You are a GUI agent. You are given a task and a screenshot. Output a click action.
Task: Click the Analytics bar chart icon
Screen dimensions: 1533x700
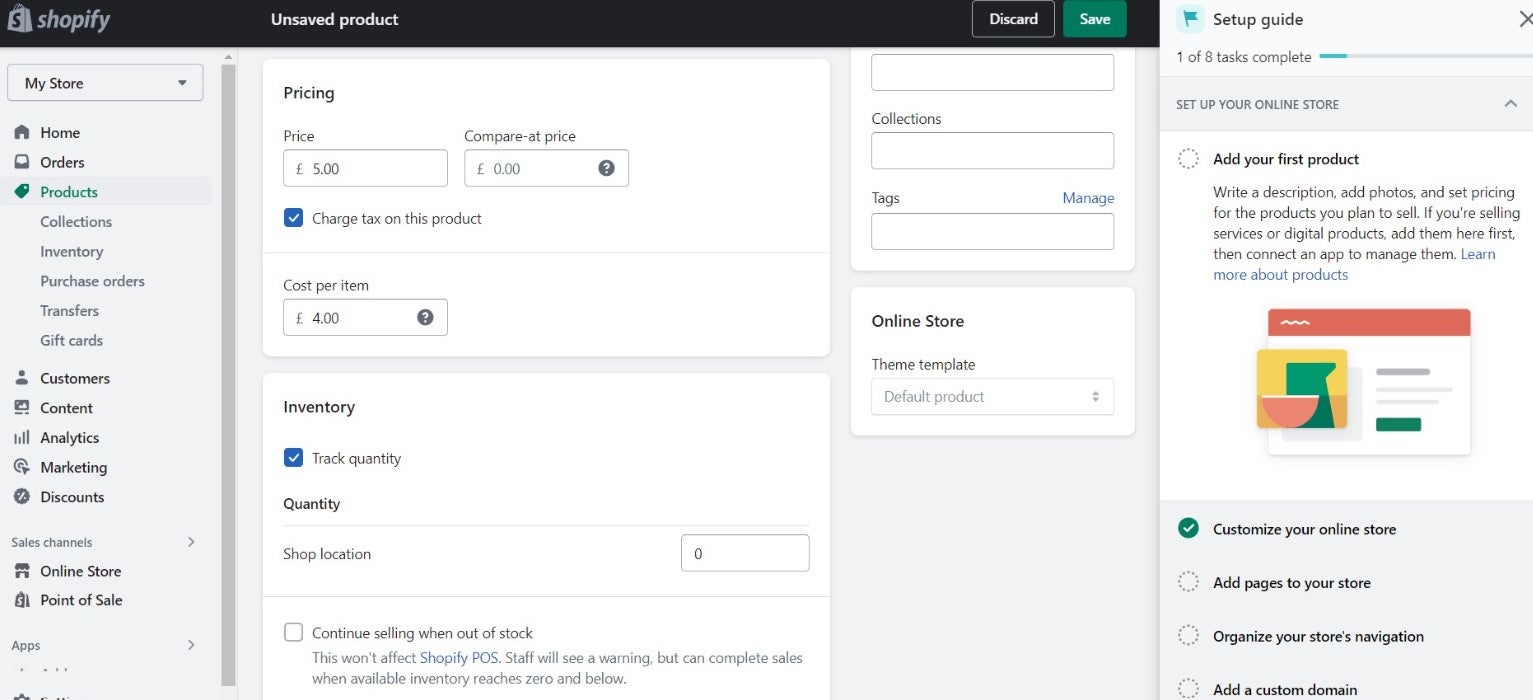tap(21, 438)
